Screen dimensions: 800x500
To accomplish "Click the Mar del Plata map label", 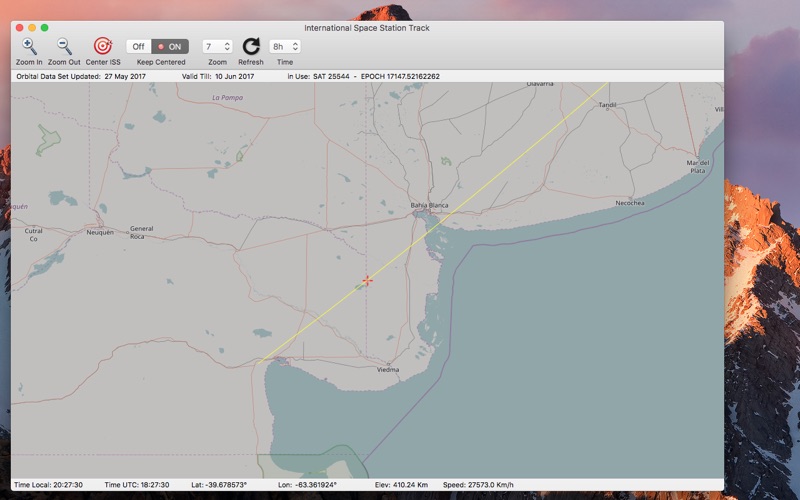I will [x=698, y=166].
